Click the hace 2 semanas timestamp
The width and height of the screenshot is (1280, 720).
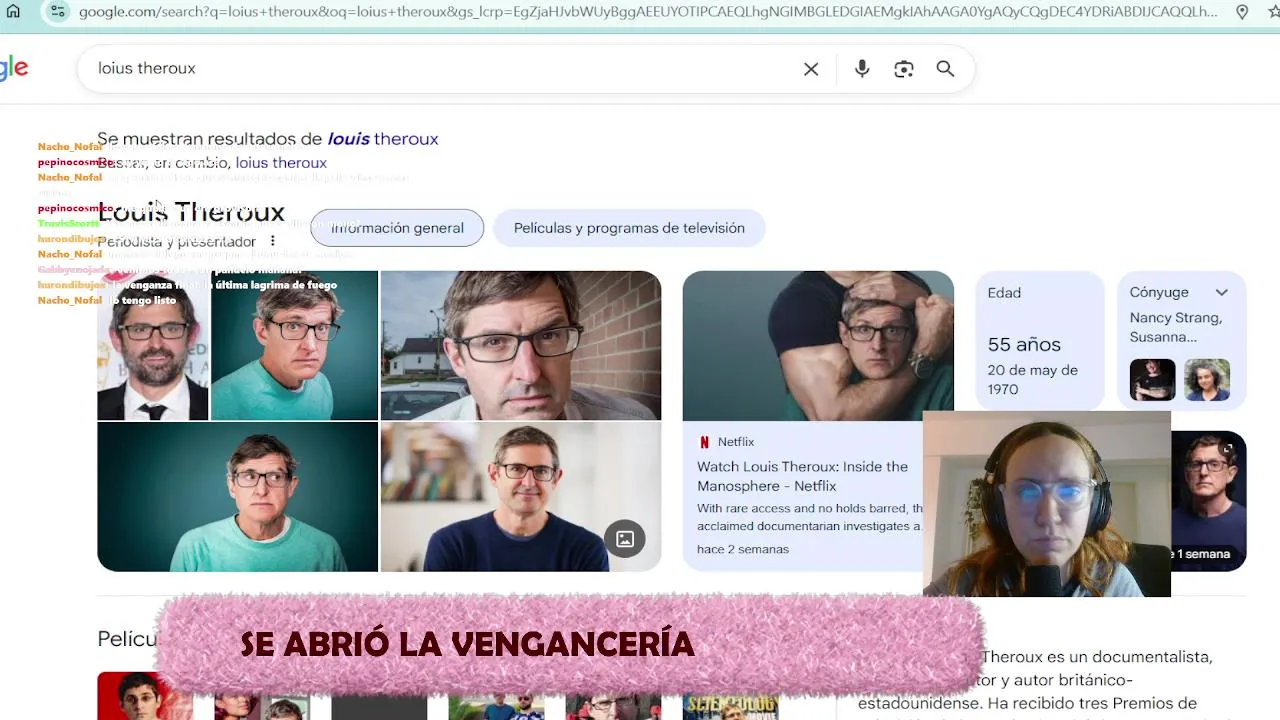tap(743, 549)
